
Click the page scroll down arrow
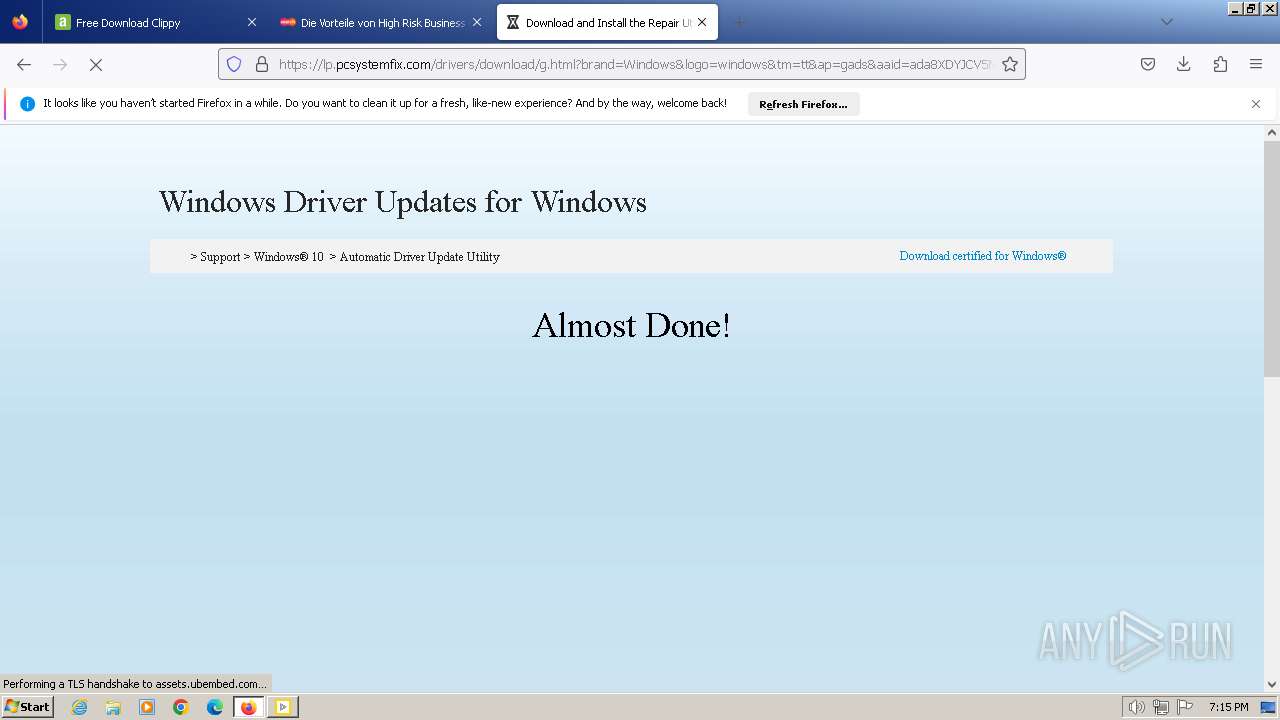pos(1272,684)
